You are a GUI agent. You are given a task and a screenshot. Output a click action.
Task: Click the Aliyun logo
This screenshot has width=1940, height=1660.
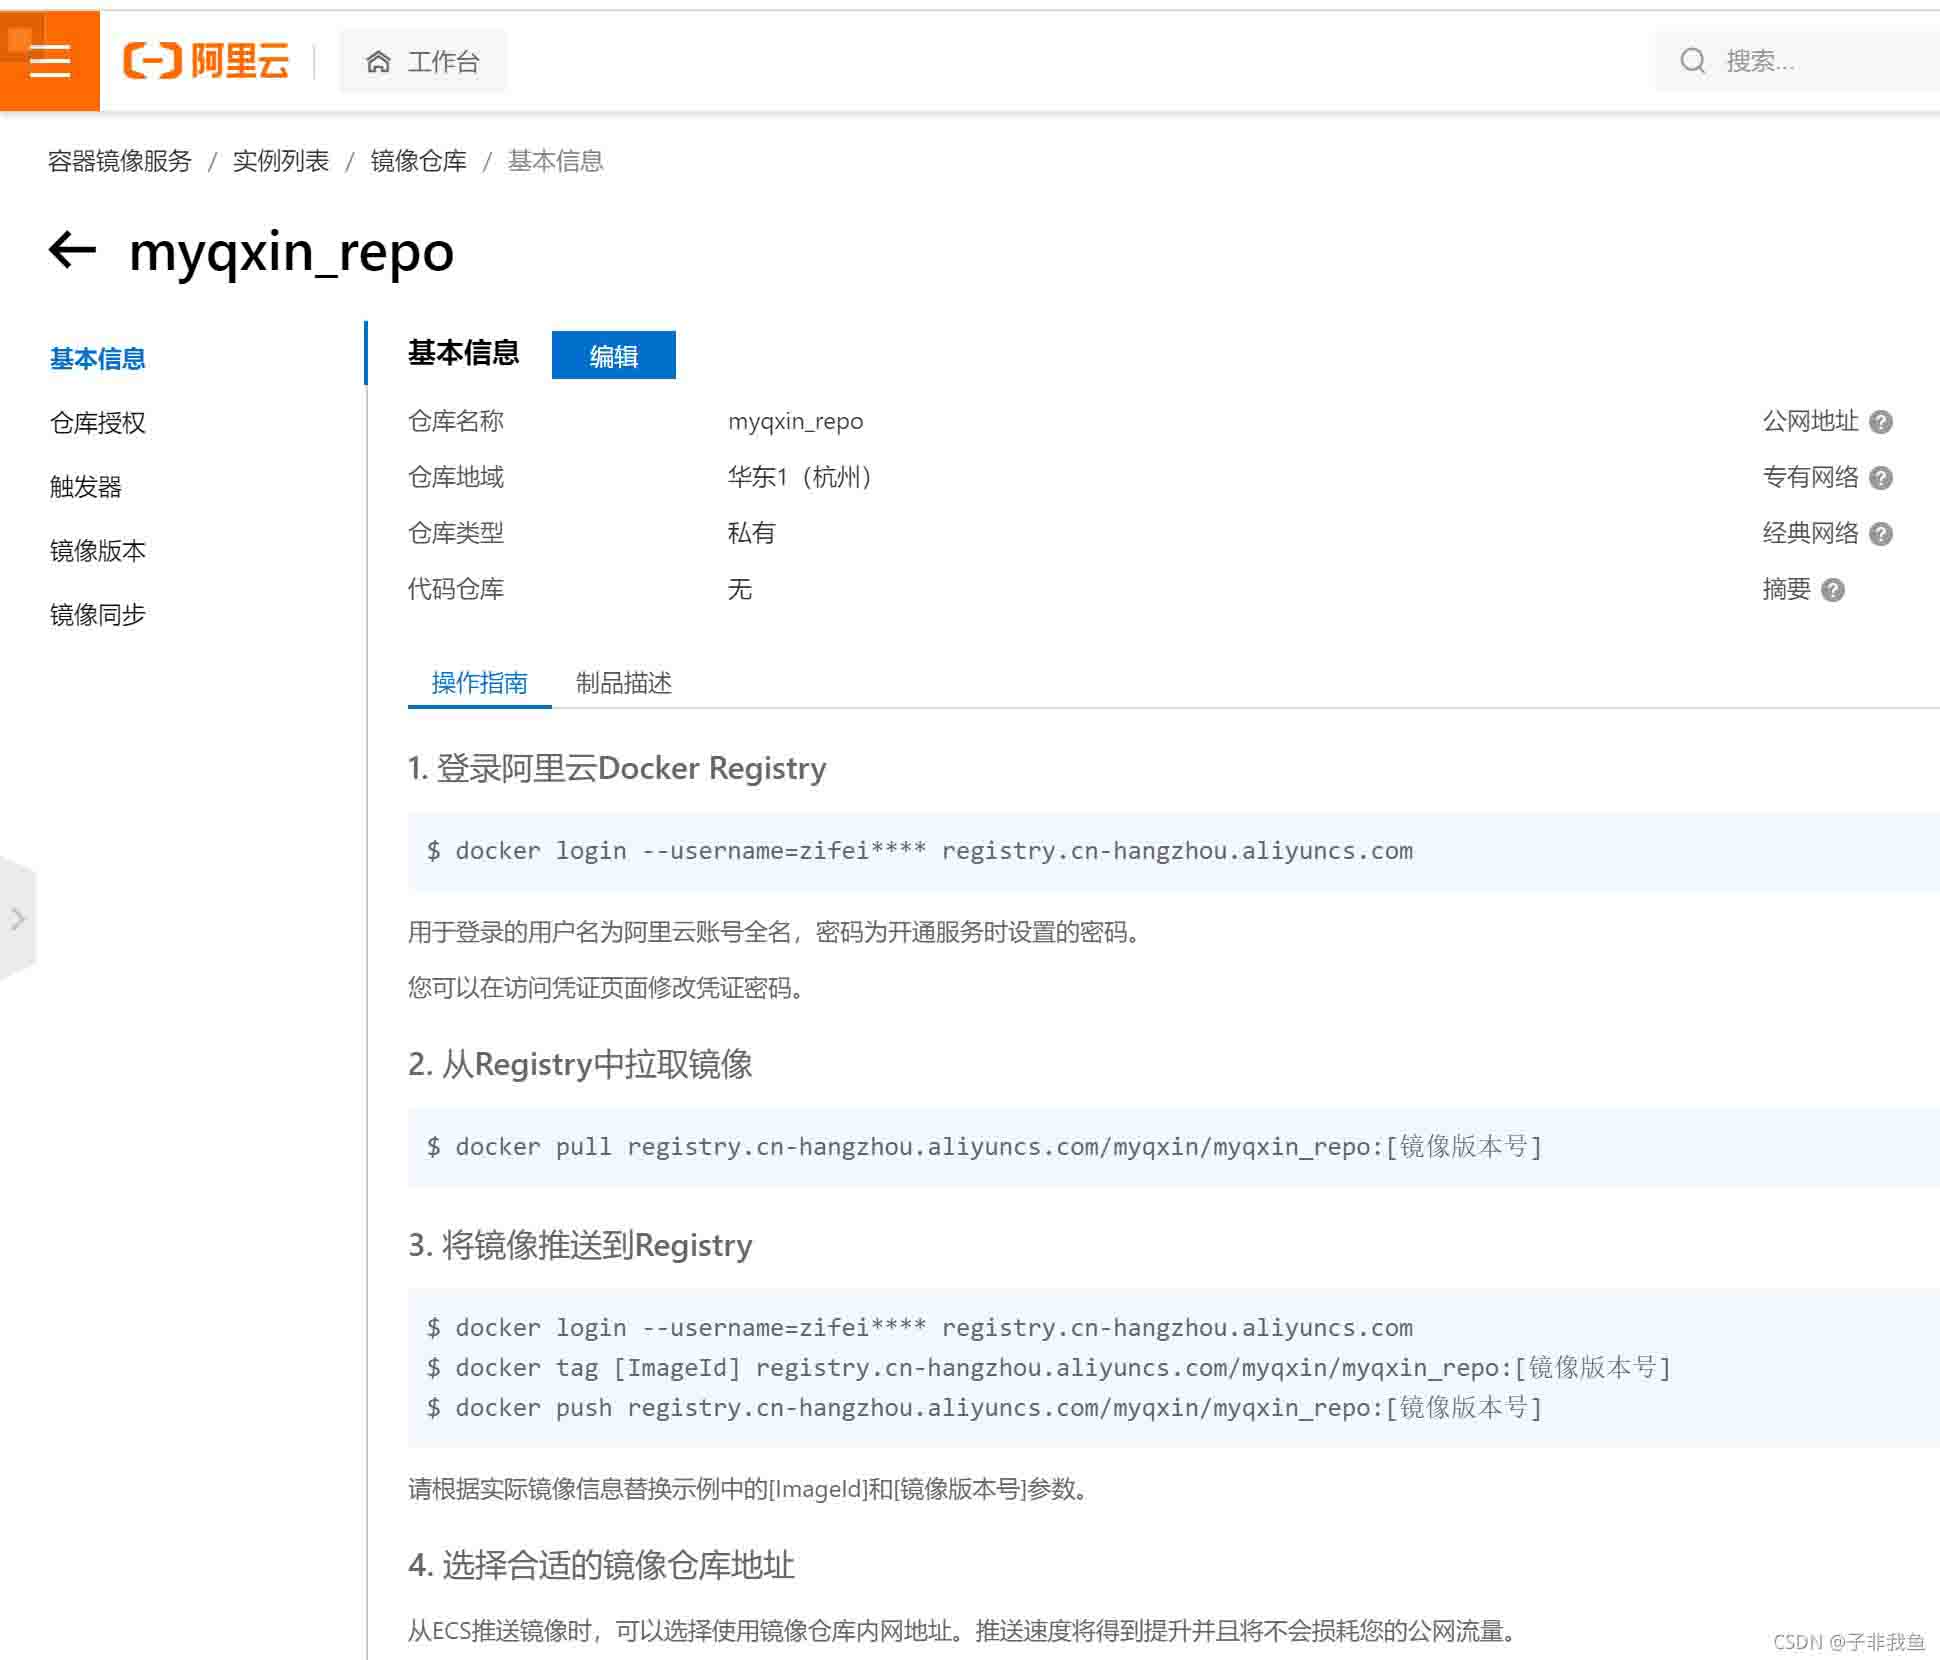(x=206, y=61)
